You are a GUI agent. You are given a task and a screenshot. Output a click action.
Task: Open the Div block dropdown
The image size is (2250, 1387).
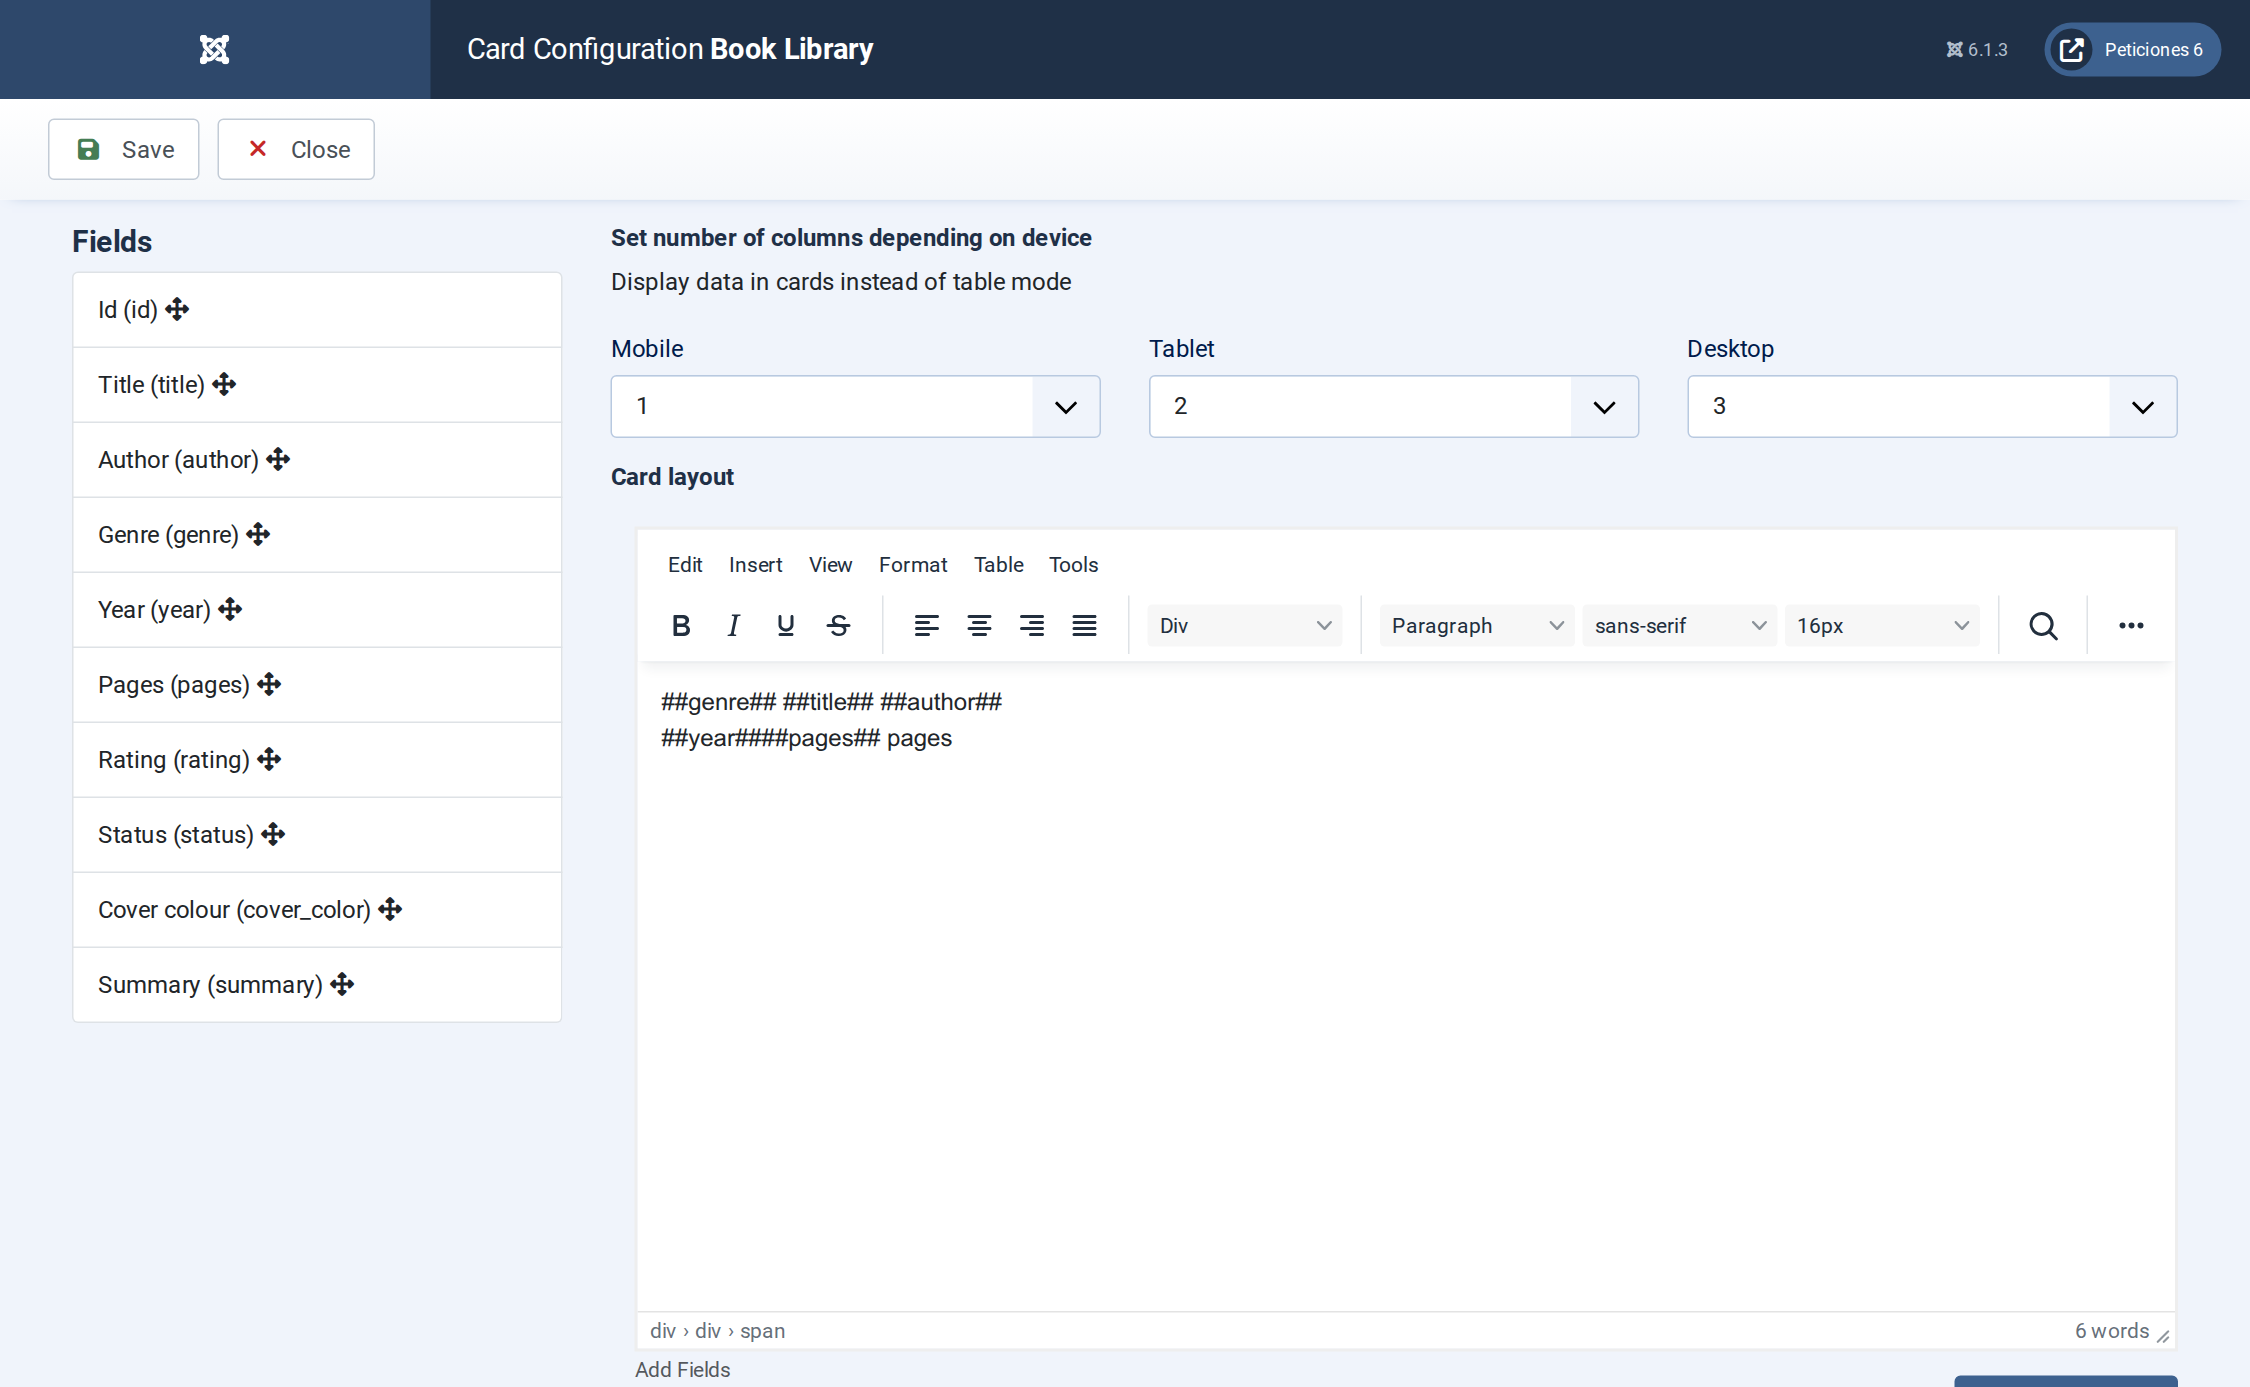point(1245,625)
